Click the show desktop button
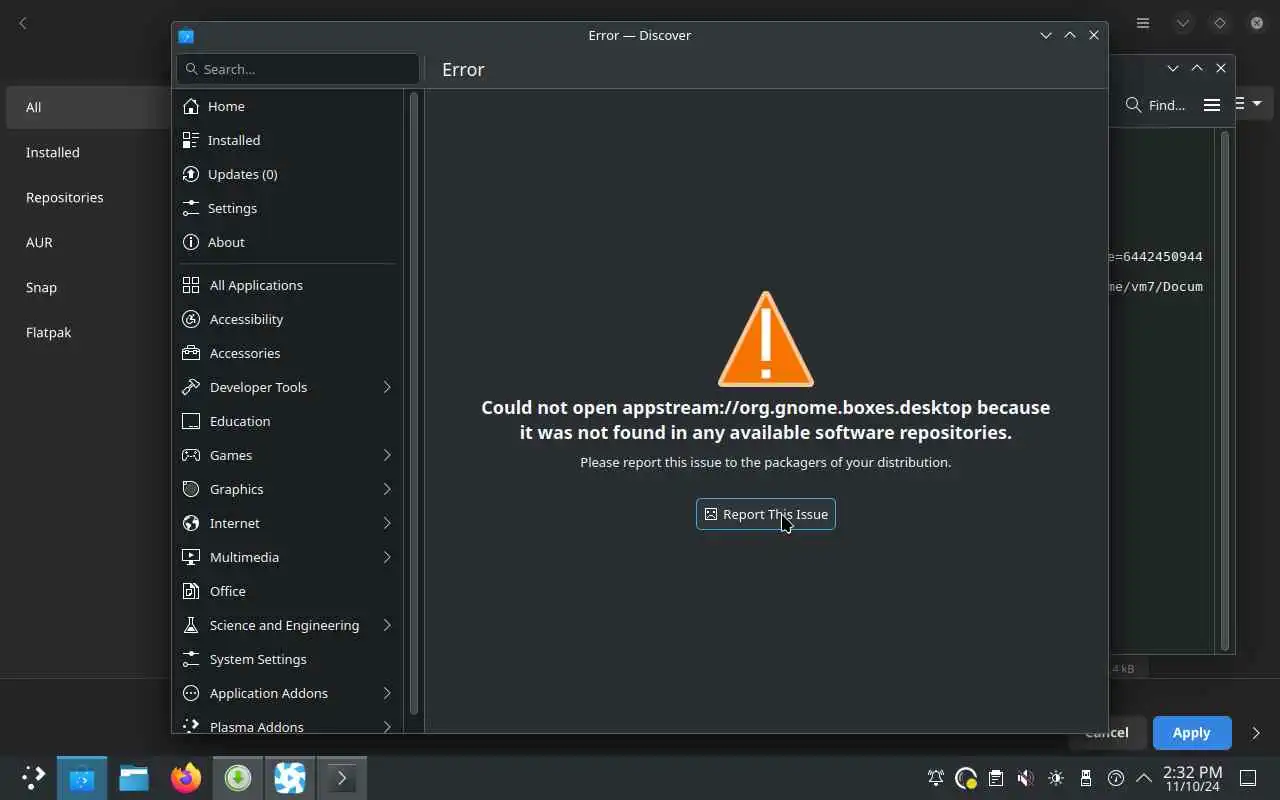This screenshot has height=800, width=1280. pyautogui.click(x=1248, y=778)
